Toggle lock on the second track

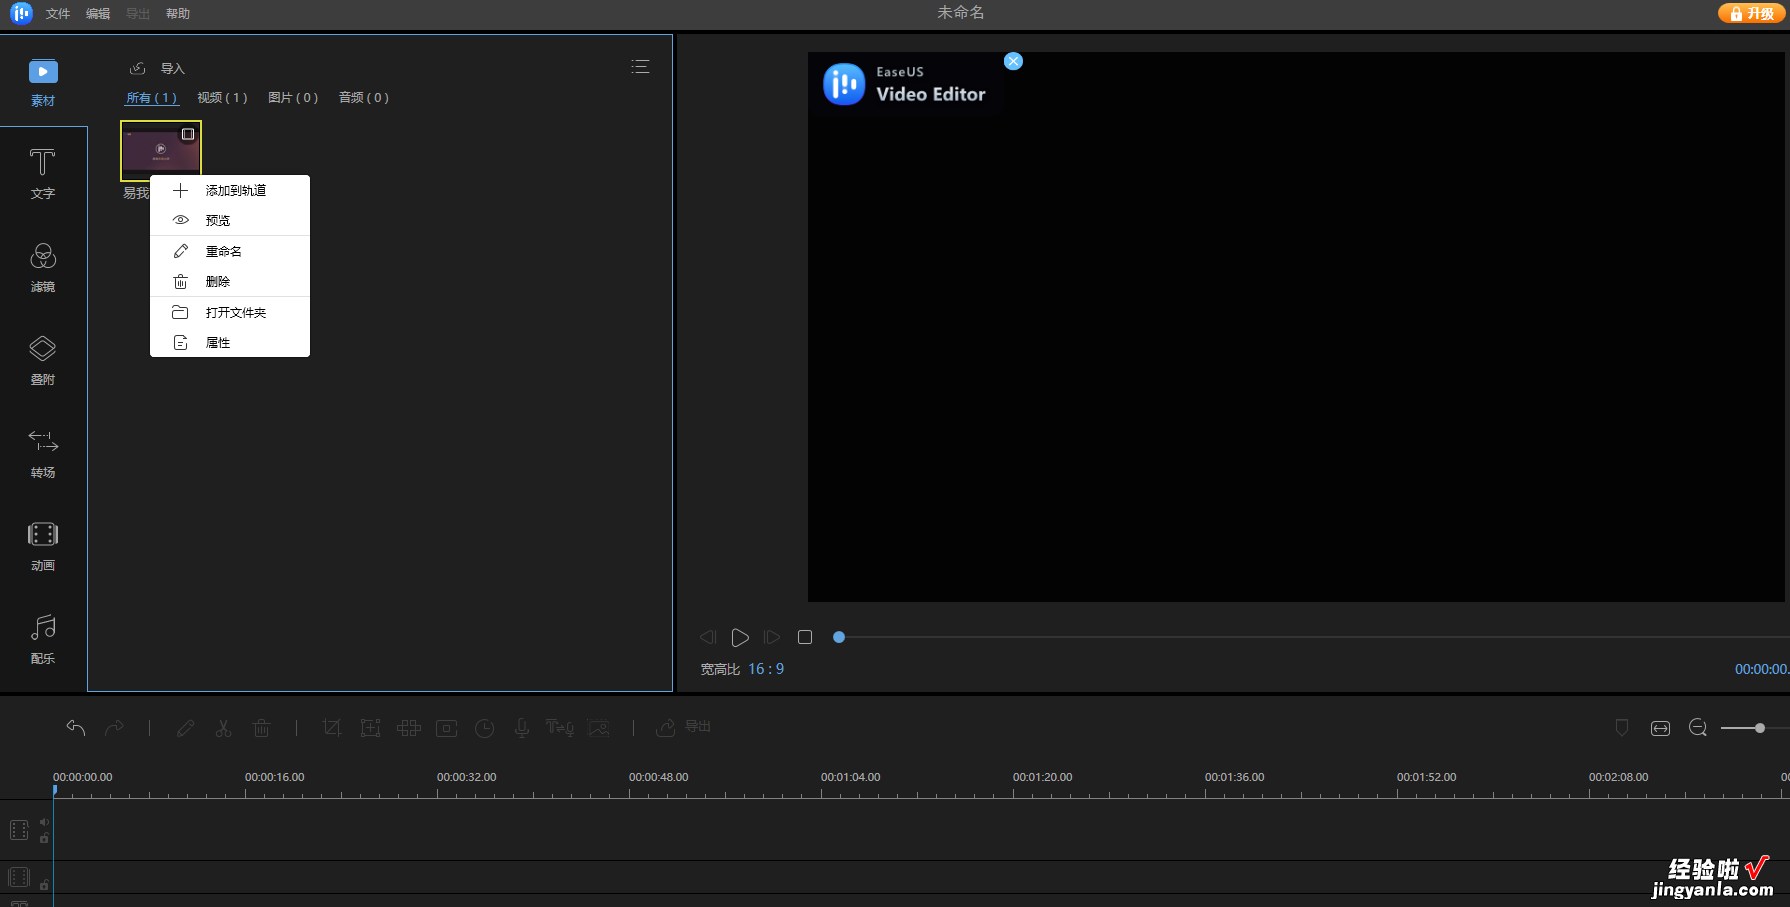44,885
